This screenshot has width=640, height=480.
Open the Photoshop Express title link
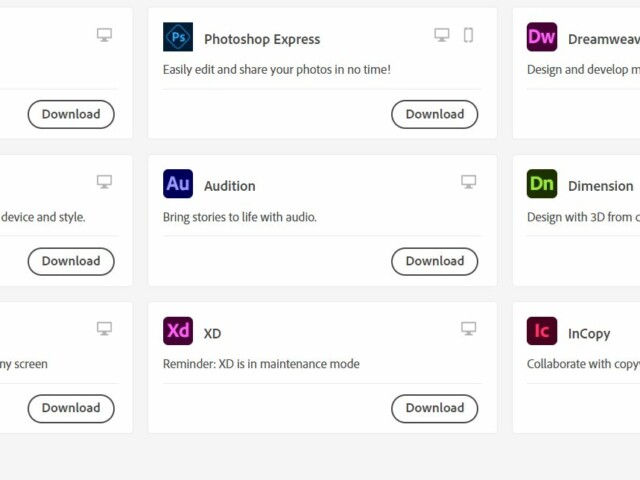click(262, 39)
